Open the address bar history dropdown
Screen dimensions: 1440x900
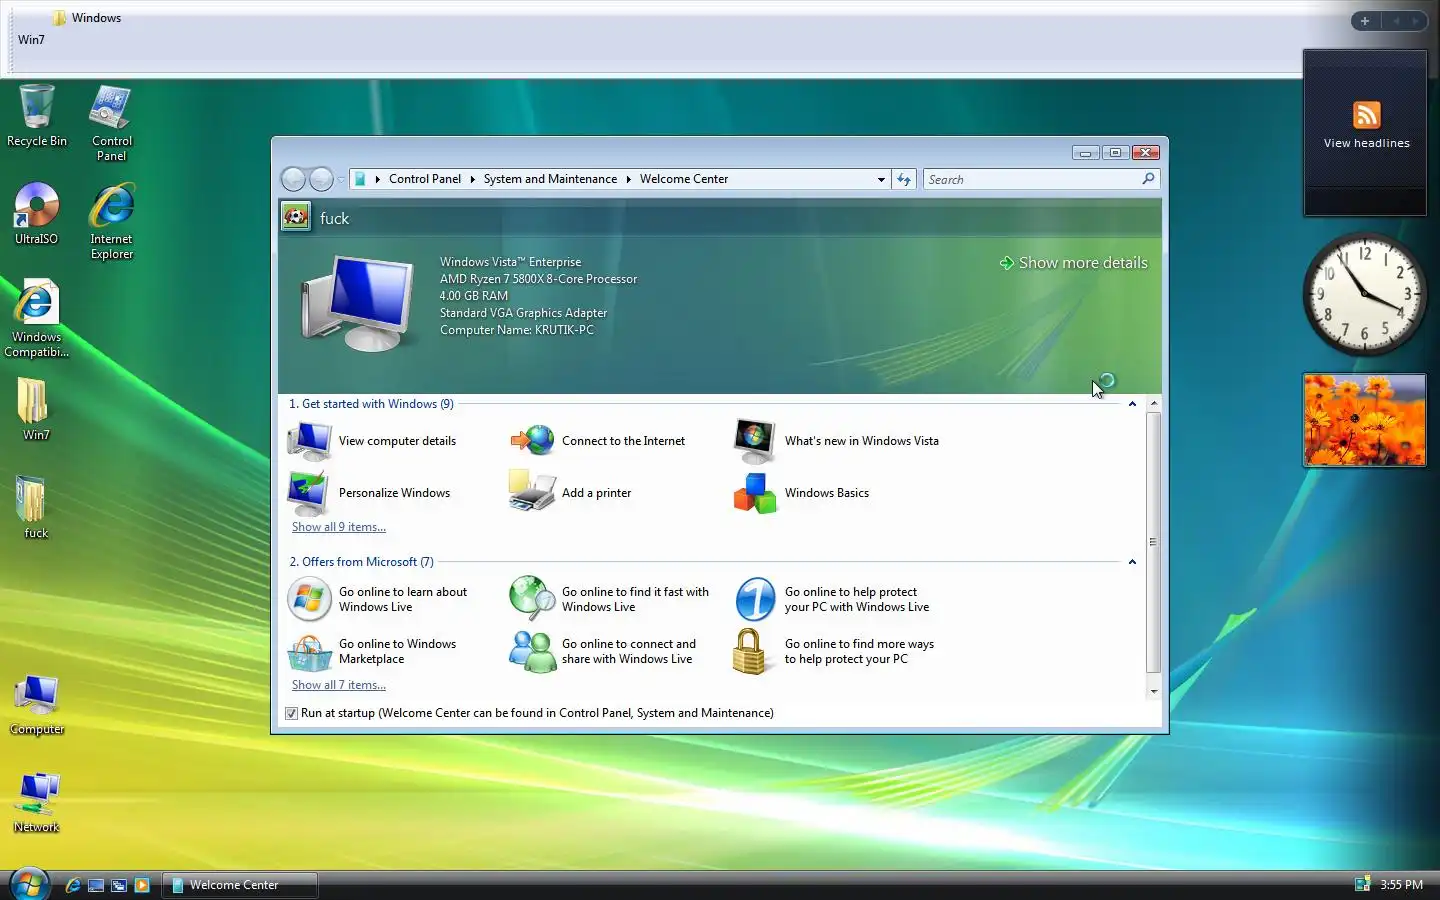(x=881, y=180)
